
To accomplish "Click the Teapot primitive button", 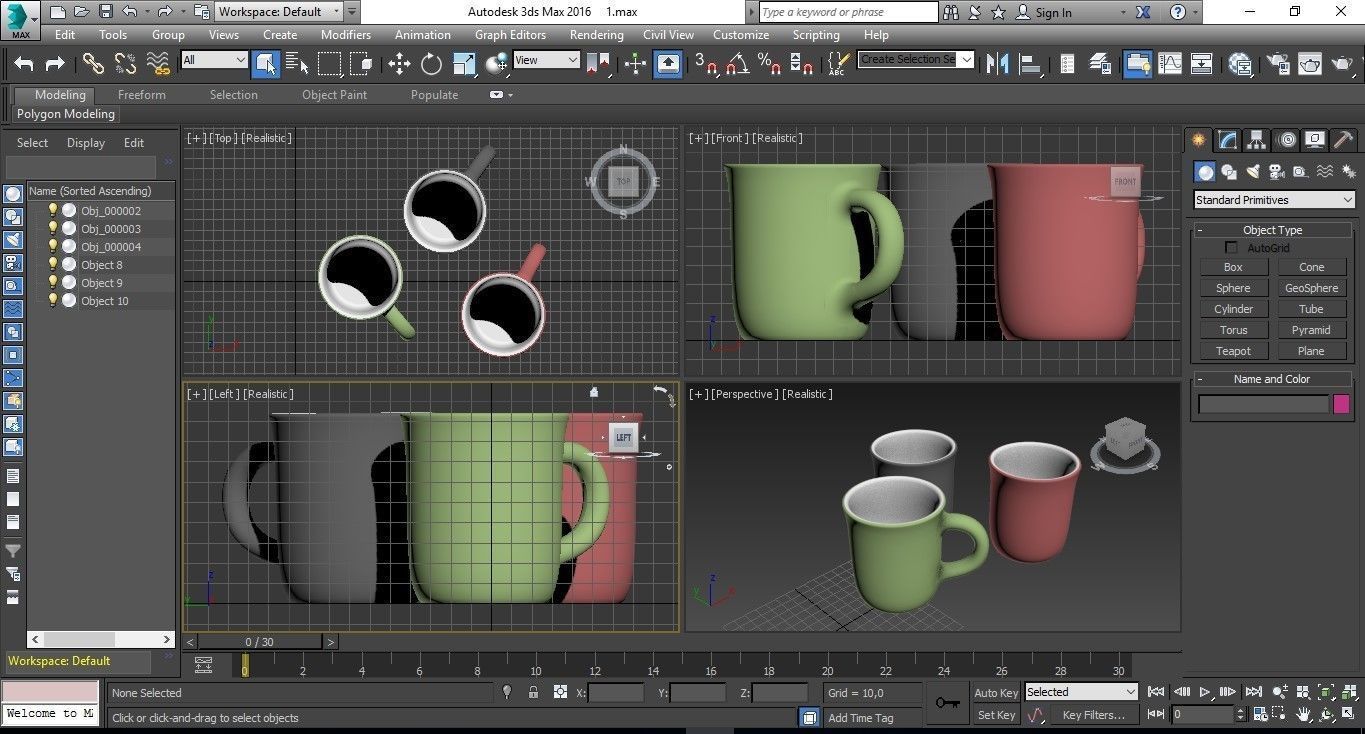I will [x=1233, y=351].
